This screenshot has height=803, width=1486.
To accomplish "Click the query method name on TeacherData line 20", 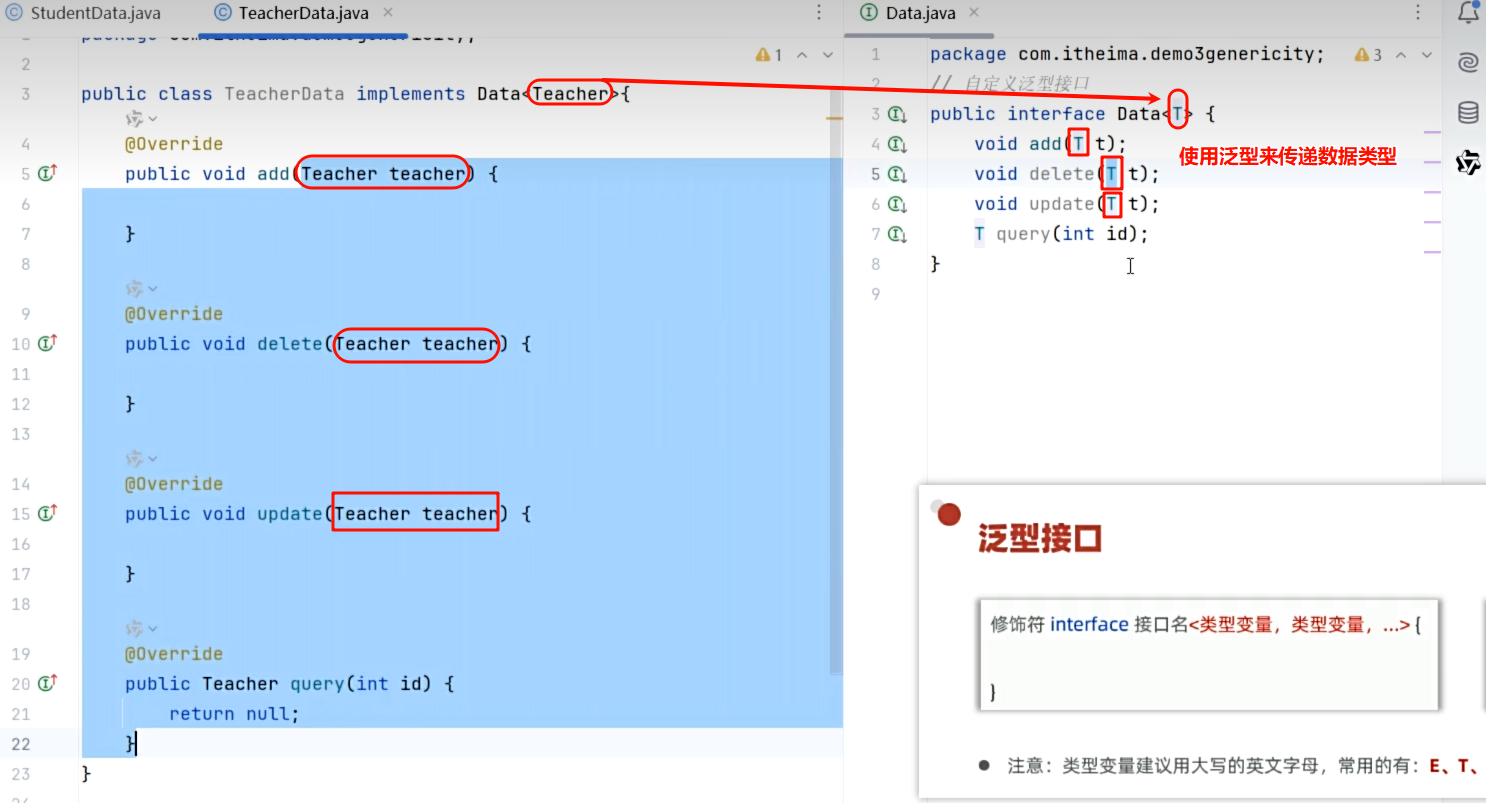I will coord(317,684).
